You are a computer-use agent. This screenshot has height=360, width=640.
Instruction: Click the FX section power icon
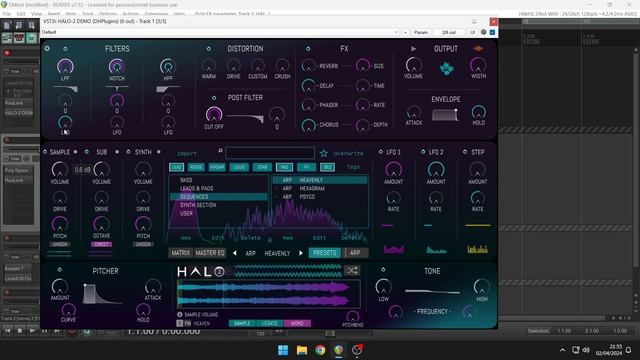coord(308,49)
